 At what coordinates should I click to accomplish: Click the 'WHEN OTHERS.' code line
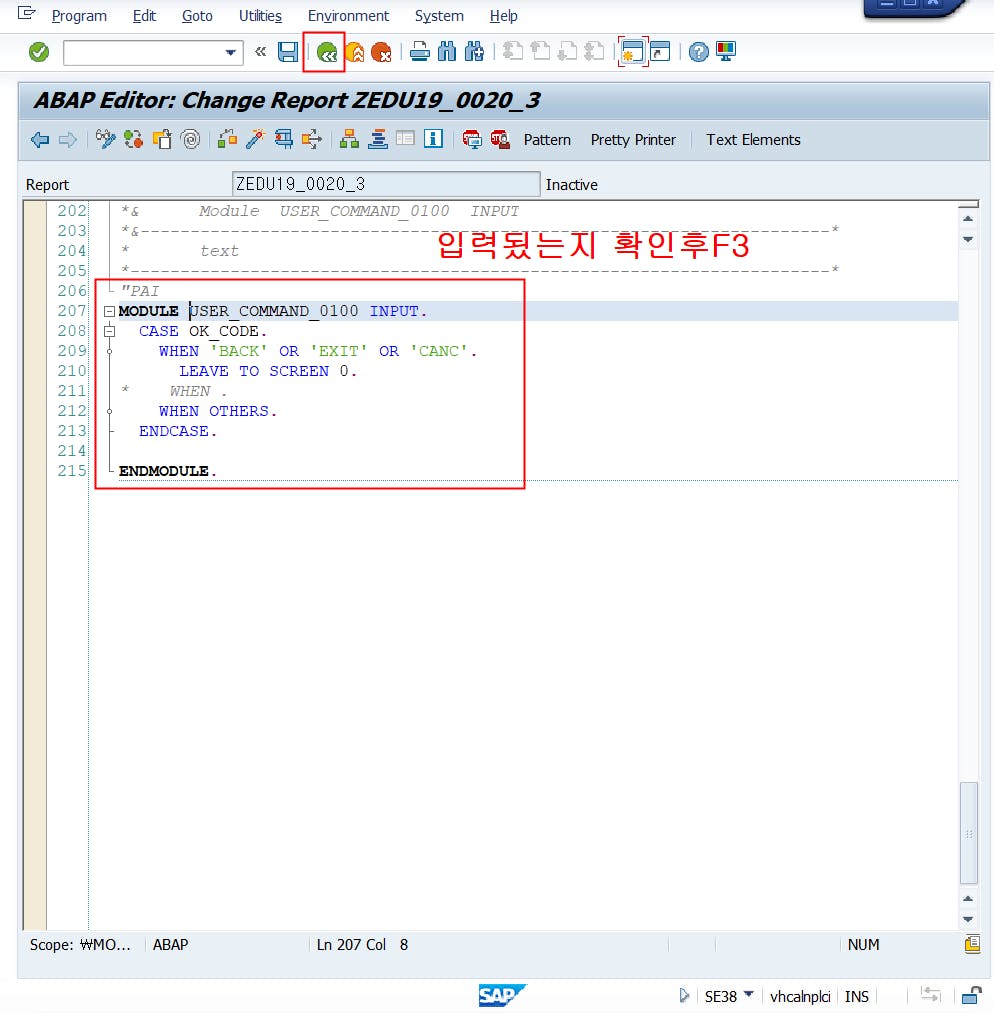tap(218, 412)
